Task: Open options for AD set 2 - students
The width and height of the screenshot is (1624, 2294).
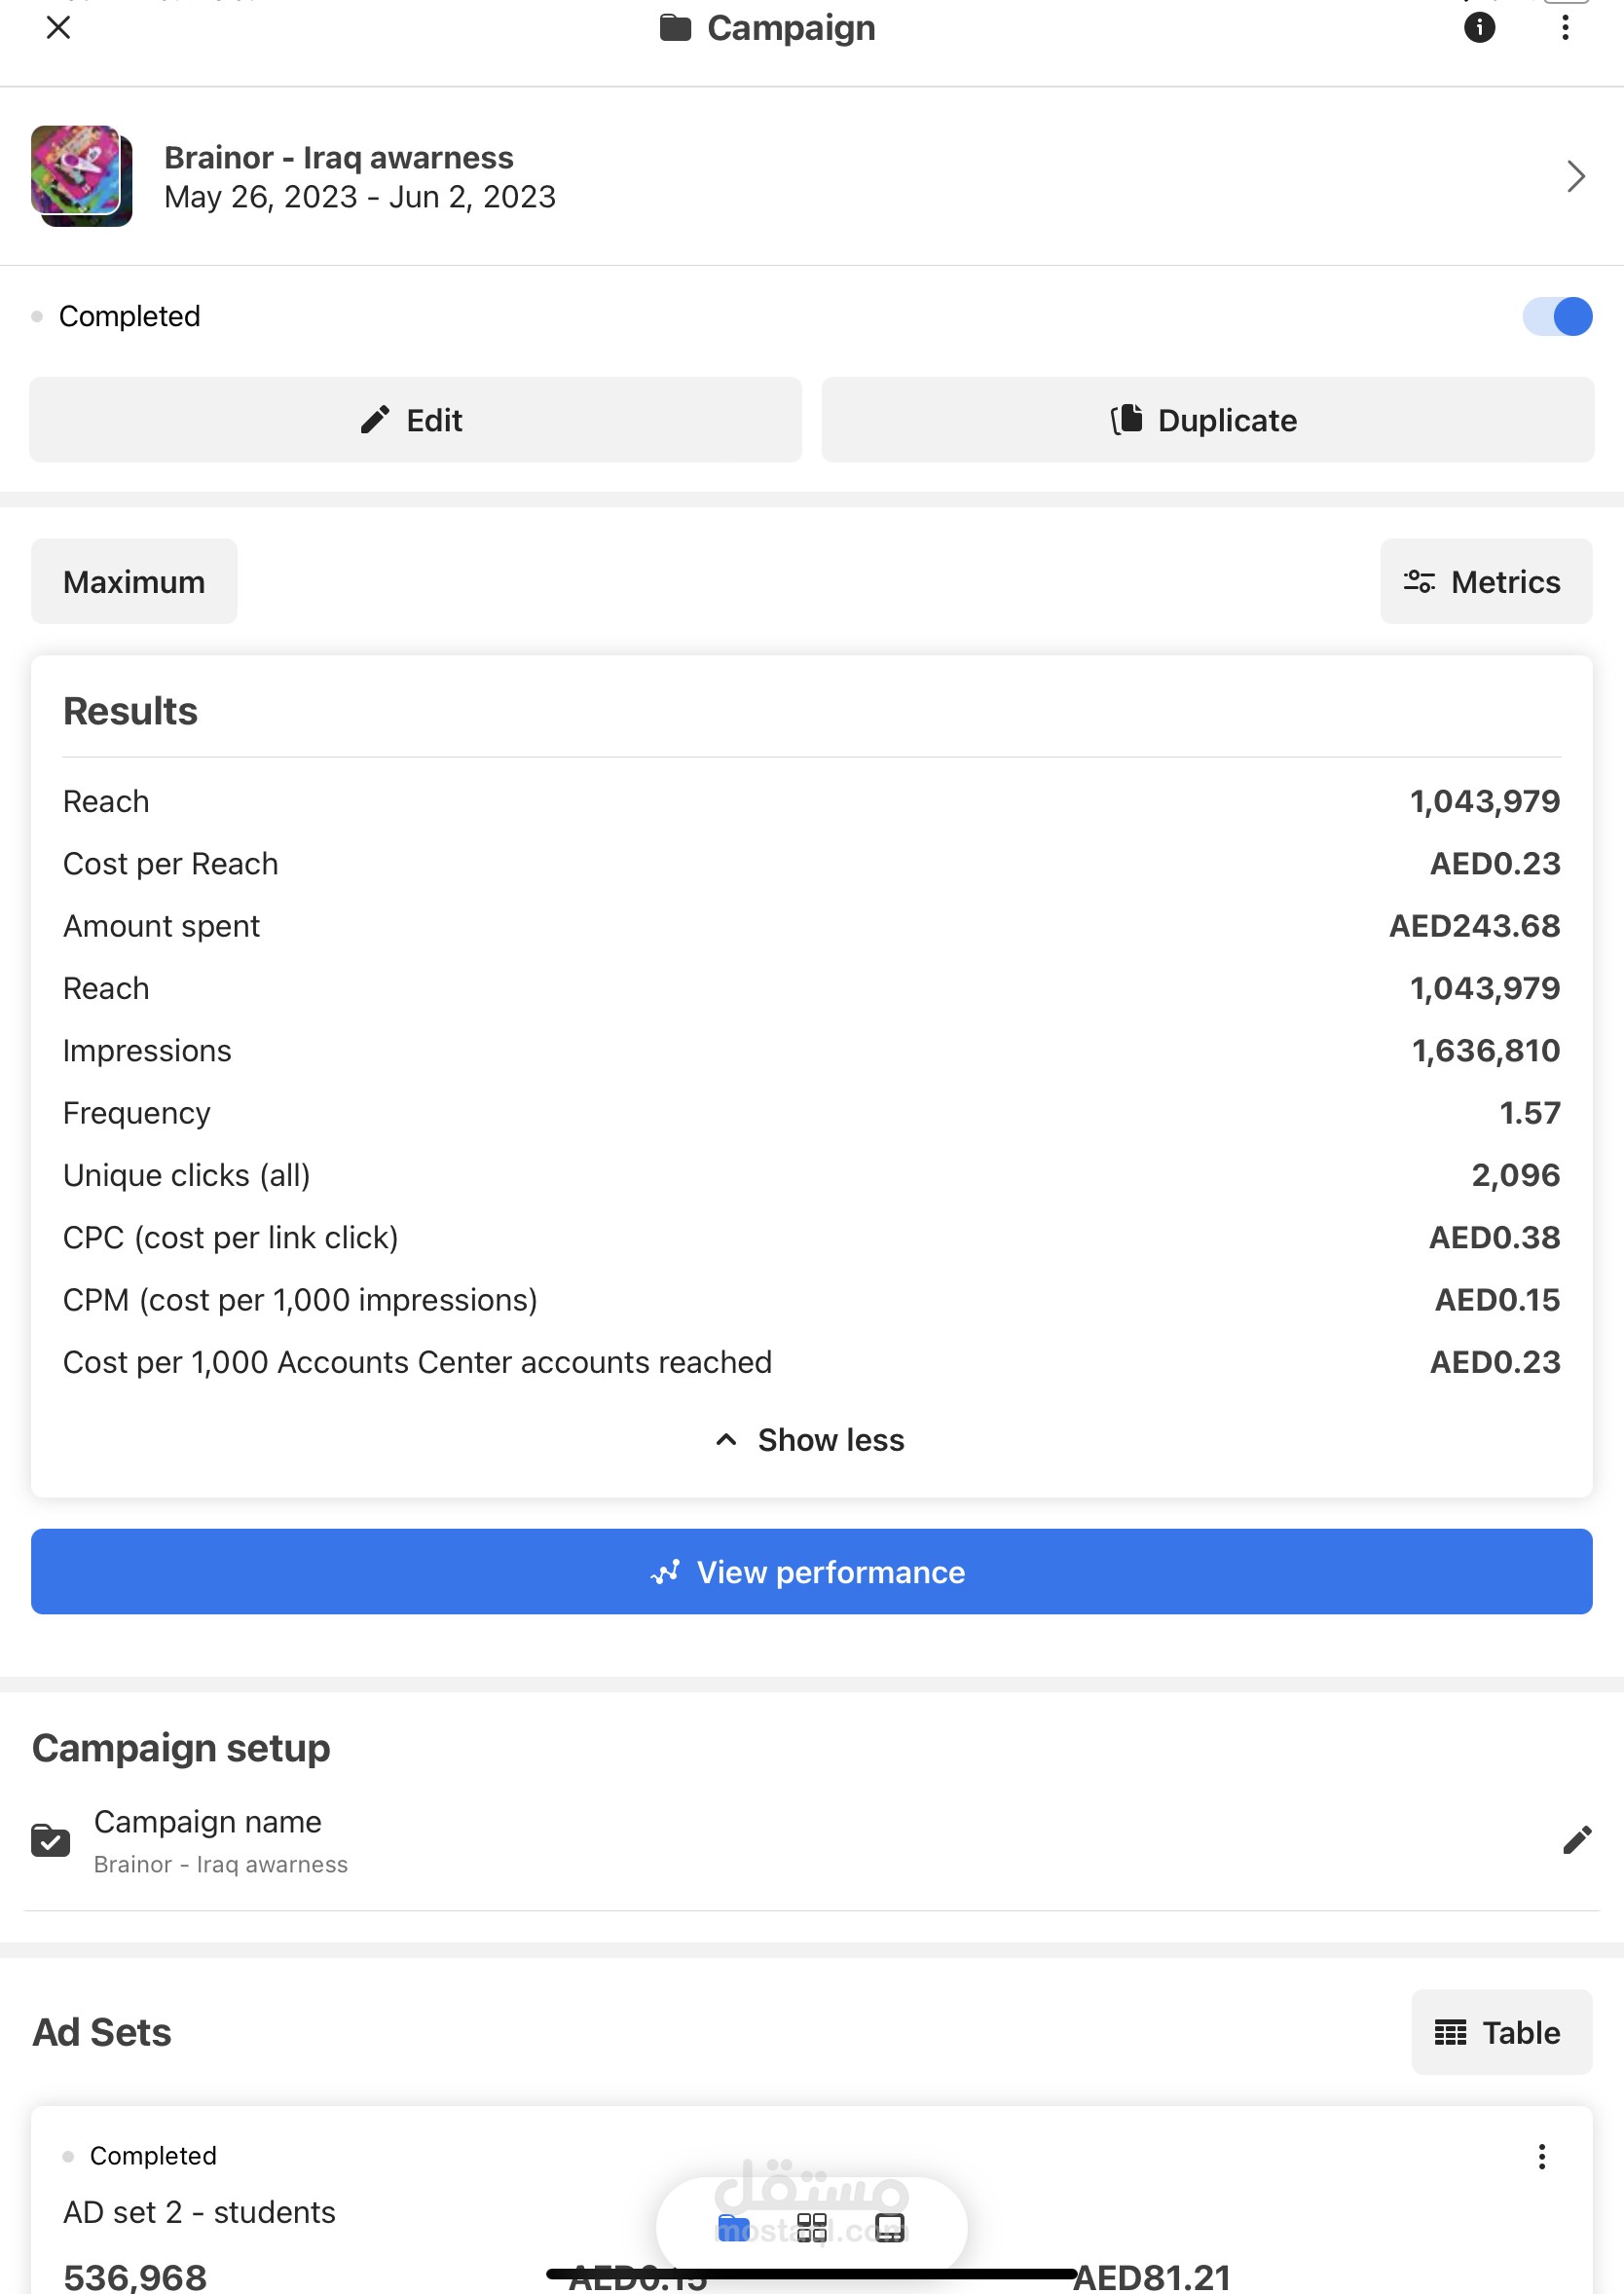Action: [x=1541, y=2157]
